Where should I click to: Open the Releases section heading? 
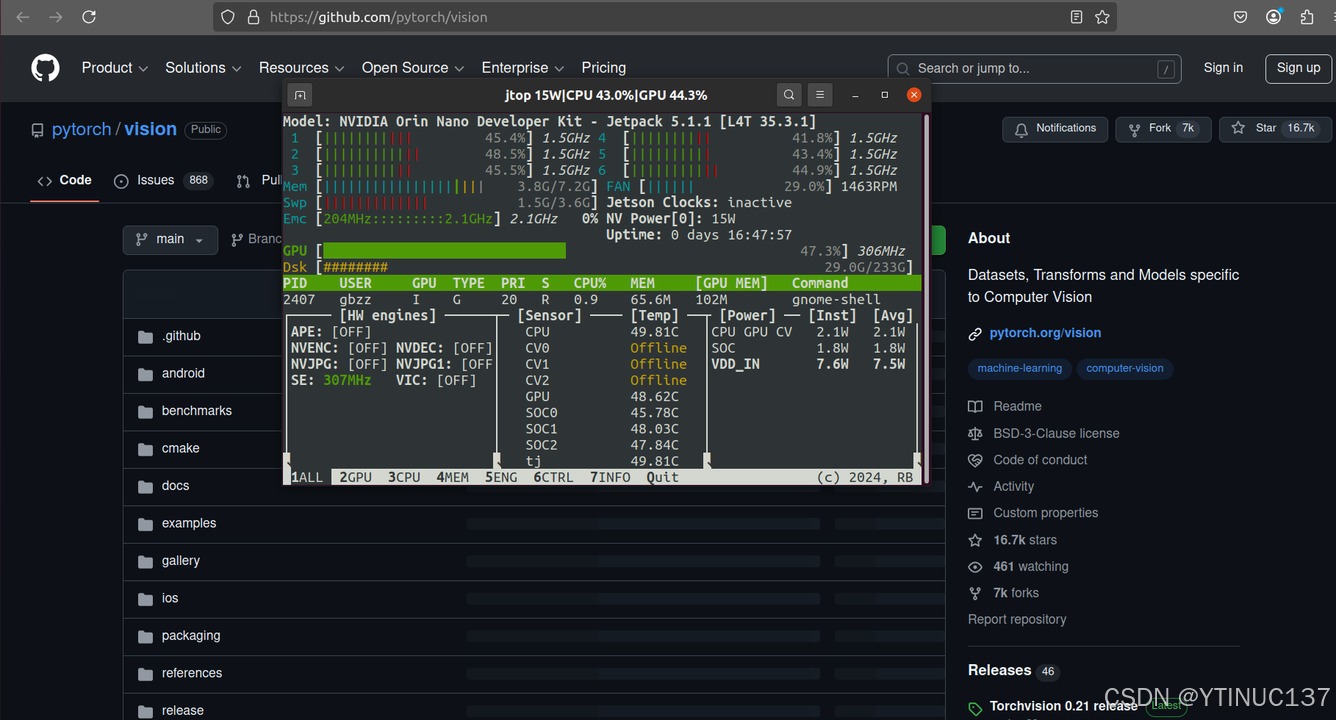[999, 670]
